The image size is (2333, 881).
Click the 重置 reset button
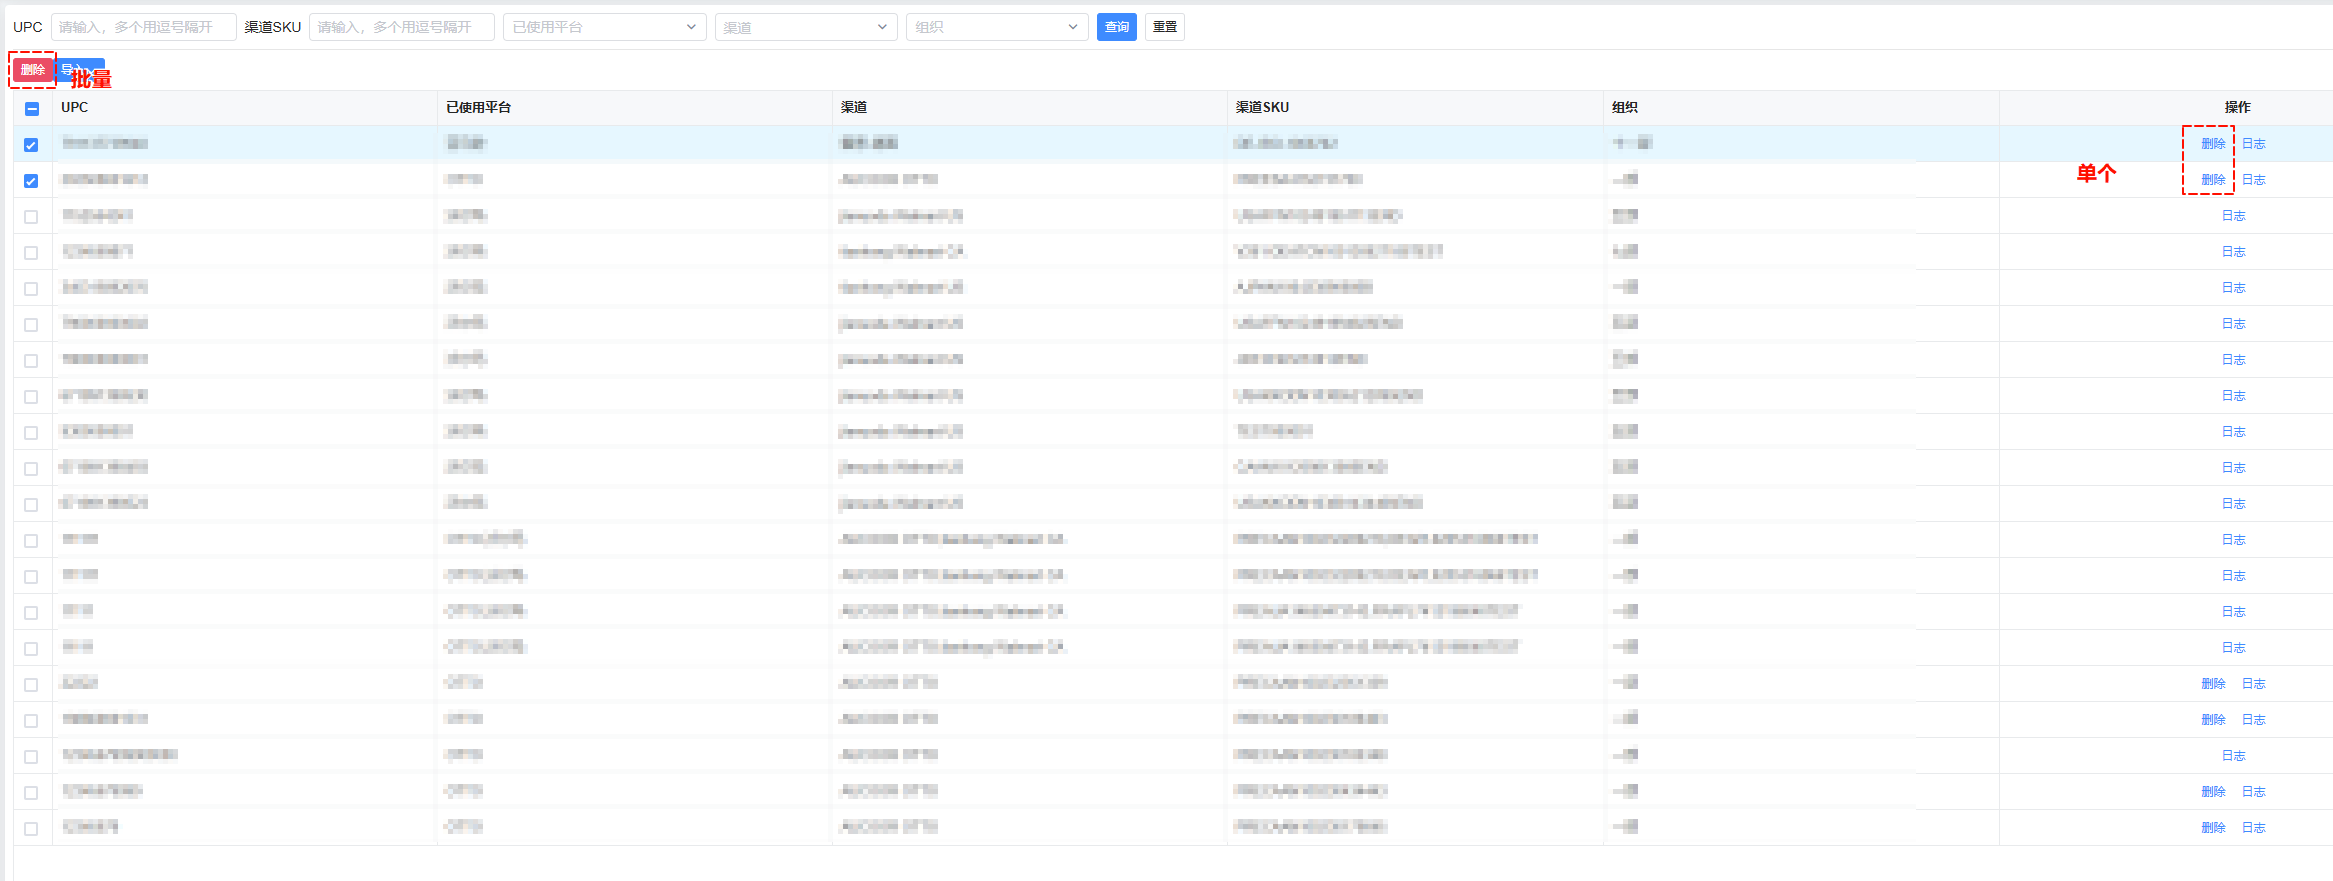pyautogui.click(x=1164, y=27)
